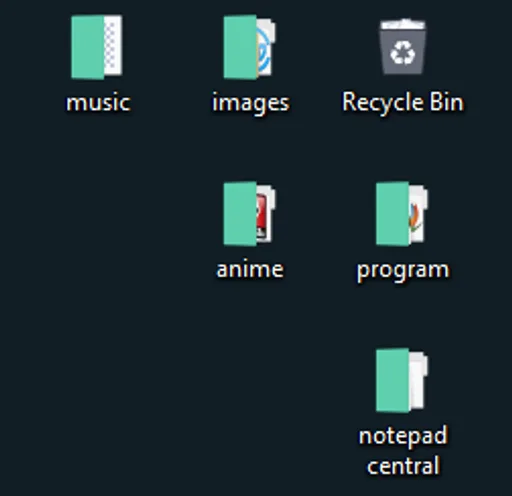Select the images folder icon
The image size is (512, 496).
(250, 47)
